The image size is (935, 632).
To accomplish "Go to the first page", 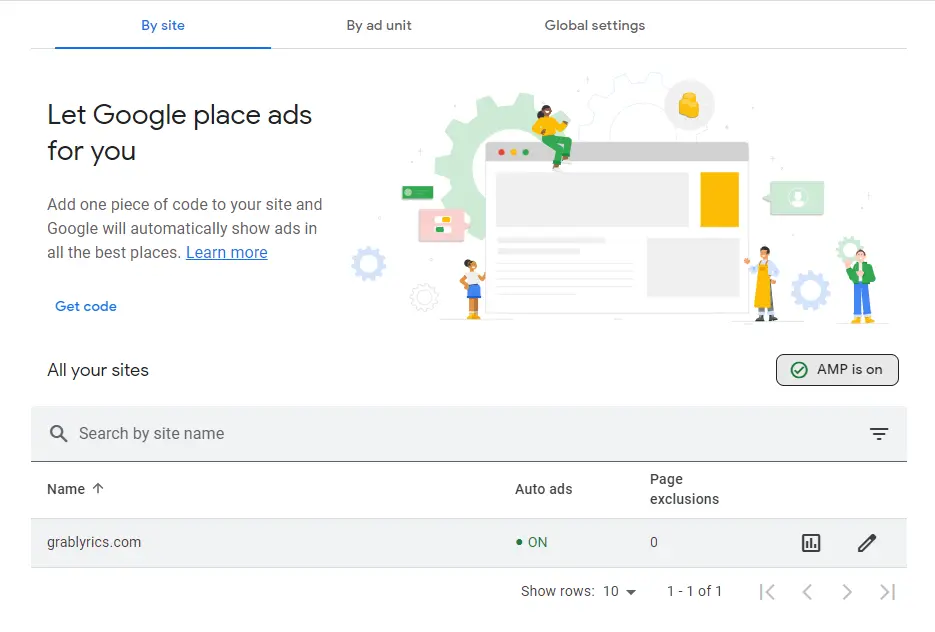I will click(767, 592).
